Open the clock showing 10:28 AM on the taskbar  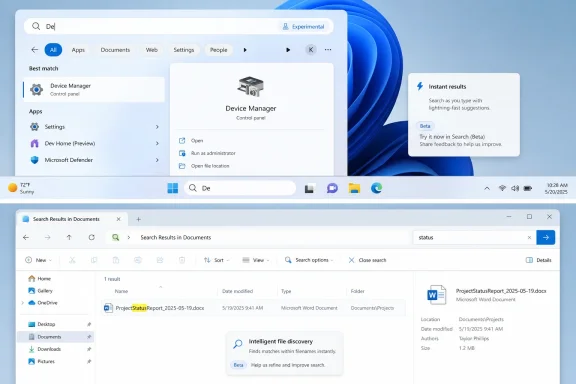(557, 189)
